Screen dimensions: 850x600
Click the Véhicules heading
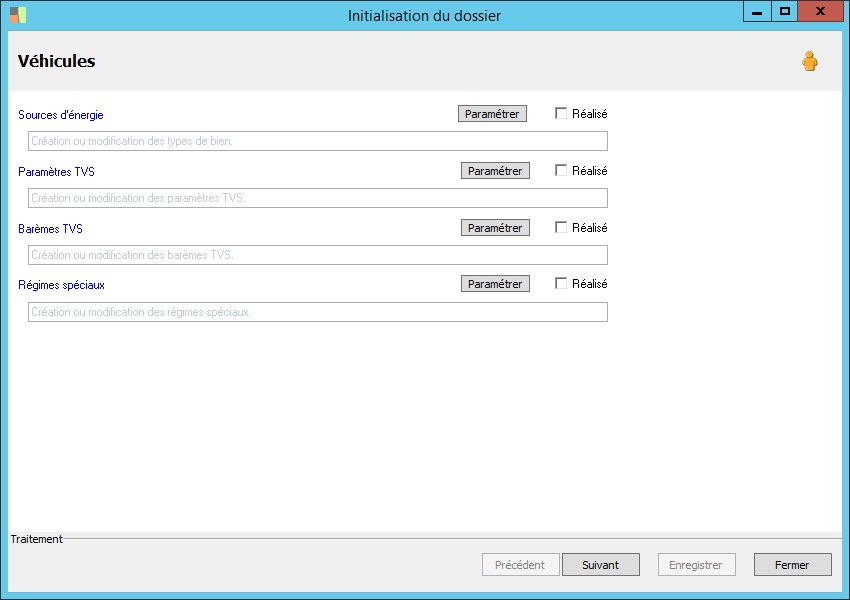point(56,61)
